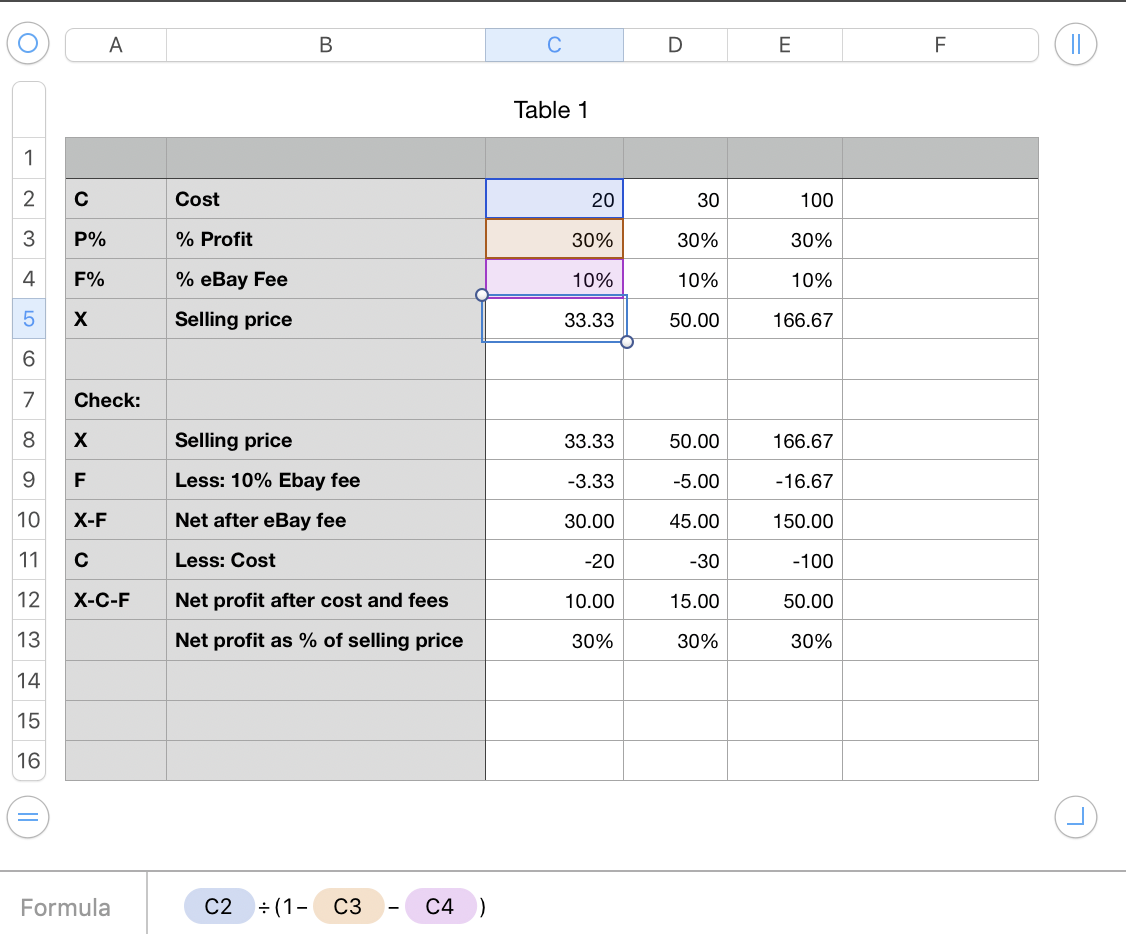The image size is (1126, 934).
Task: Select column F header
Action: tap(939, 44)
